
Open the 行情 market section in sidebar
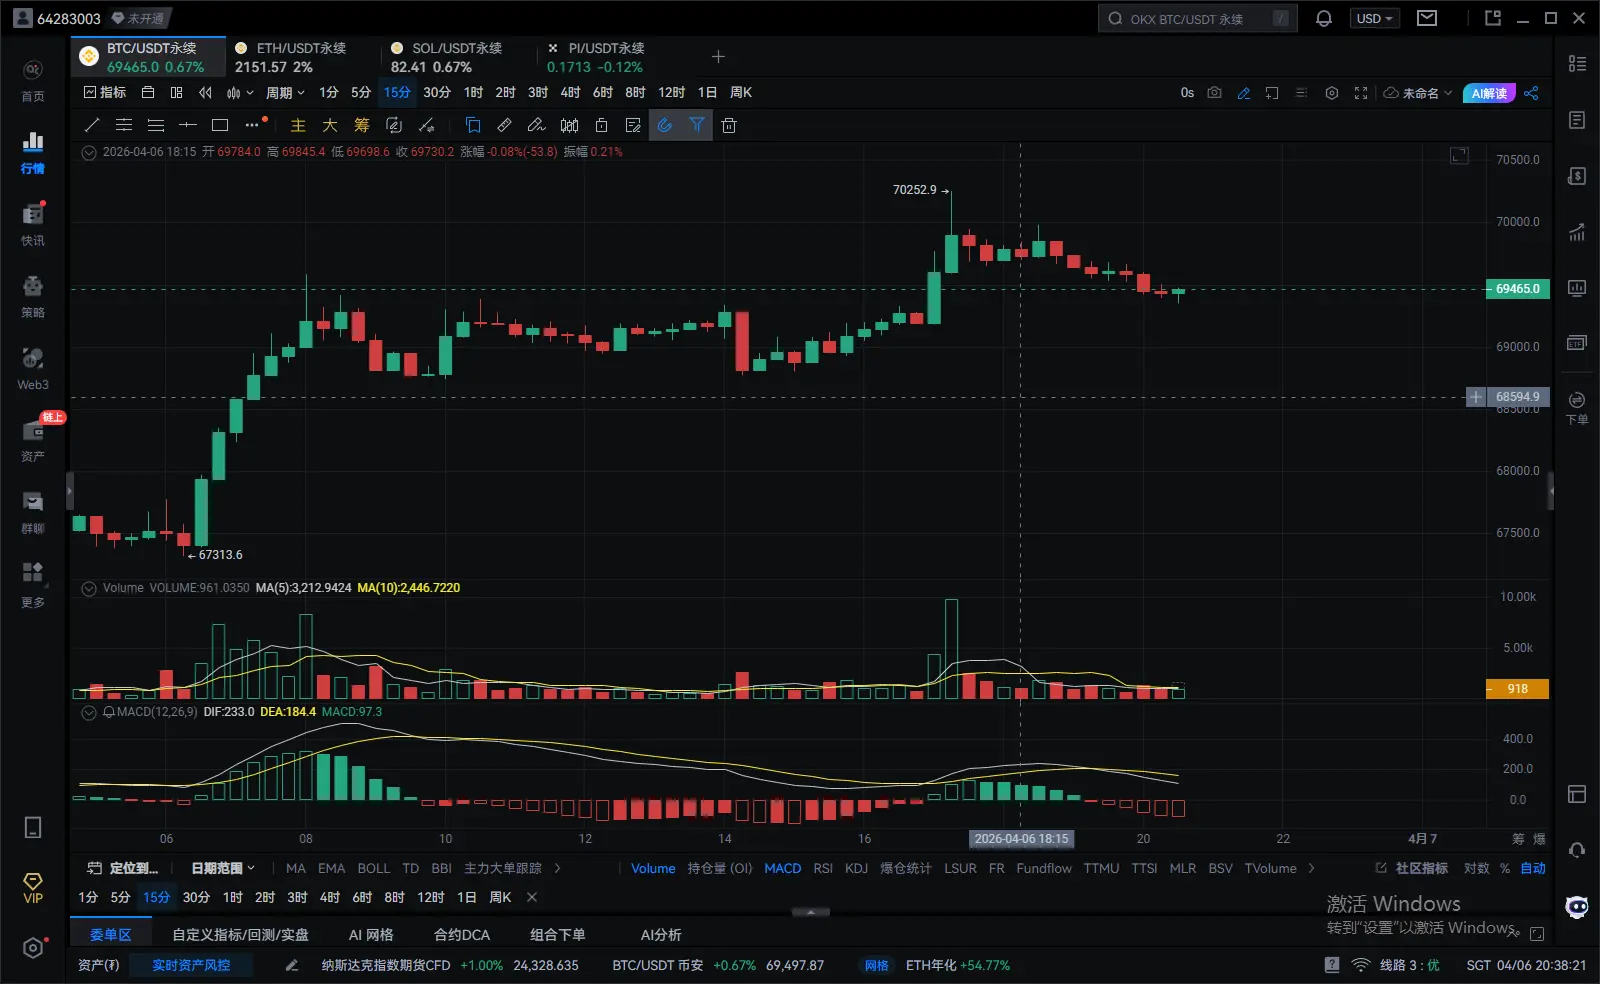tap(33, 152)
